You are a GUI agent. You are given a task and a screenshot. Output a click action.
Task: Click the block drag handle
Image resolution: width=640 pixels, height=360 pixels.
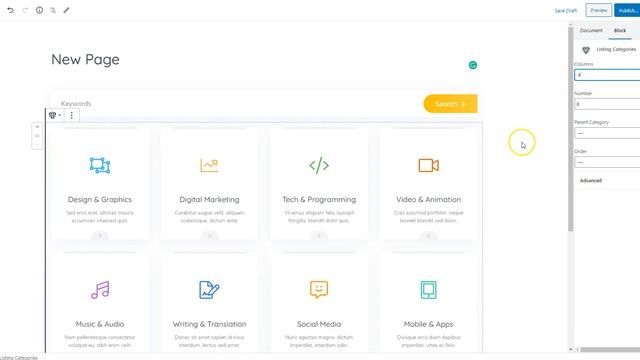(37, 136)
